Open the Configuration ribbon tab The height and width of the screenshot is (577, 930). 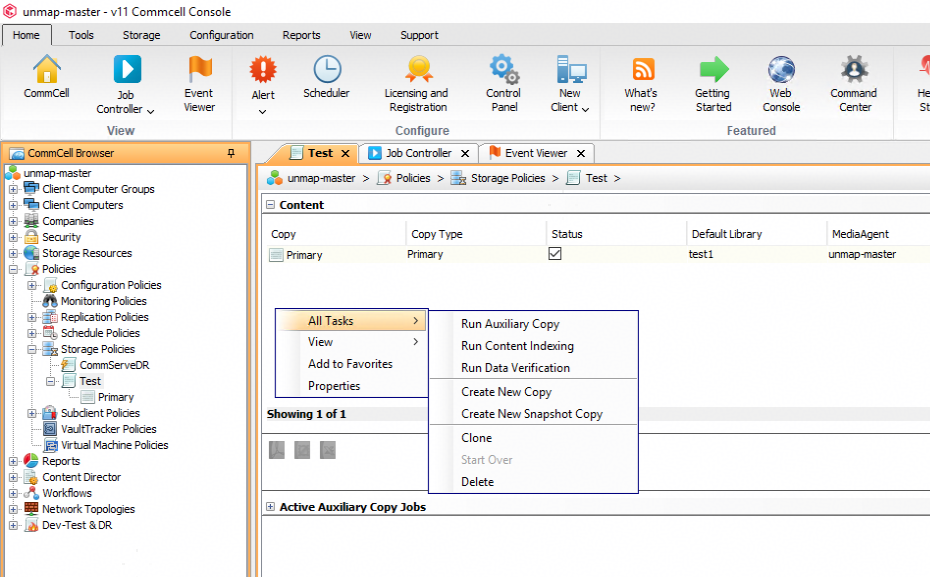pyautogui.click(x=221, y=35)
